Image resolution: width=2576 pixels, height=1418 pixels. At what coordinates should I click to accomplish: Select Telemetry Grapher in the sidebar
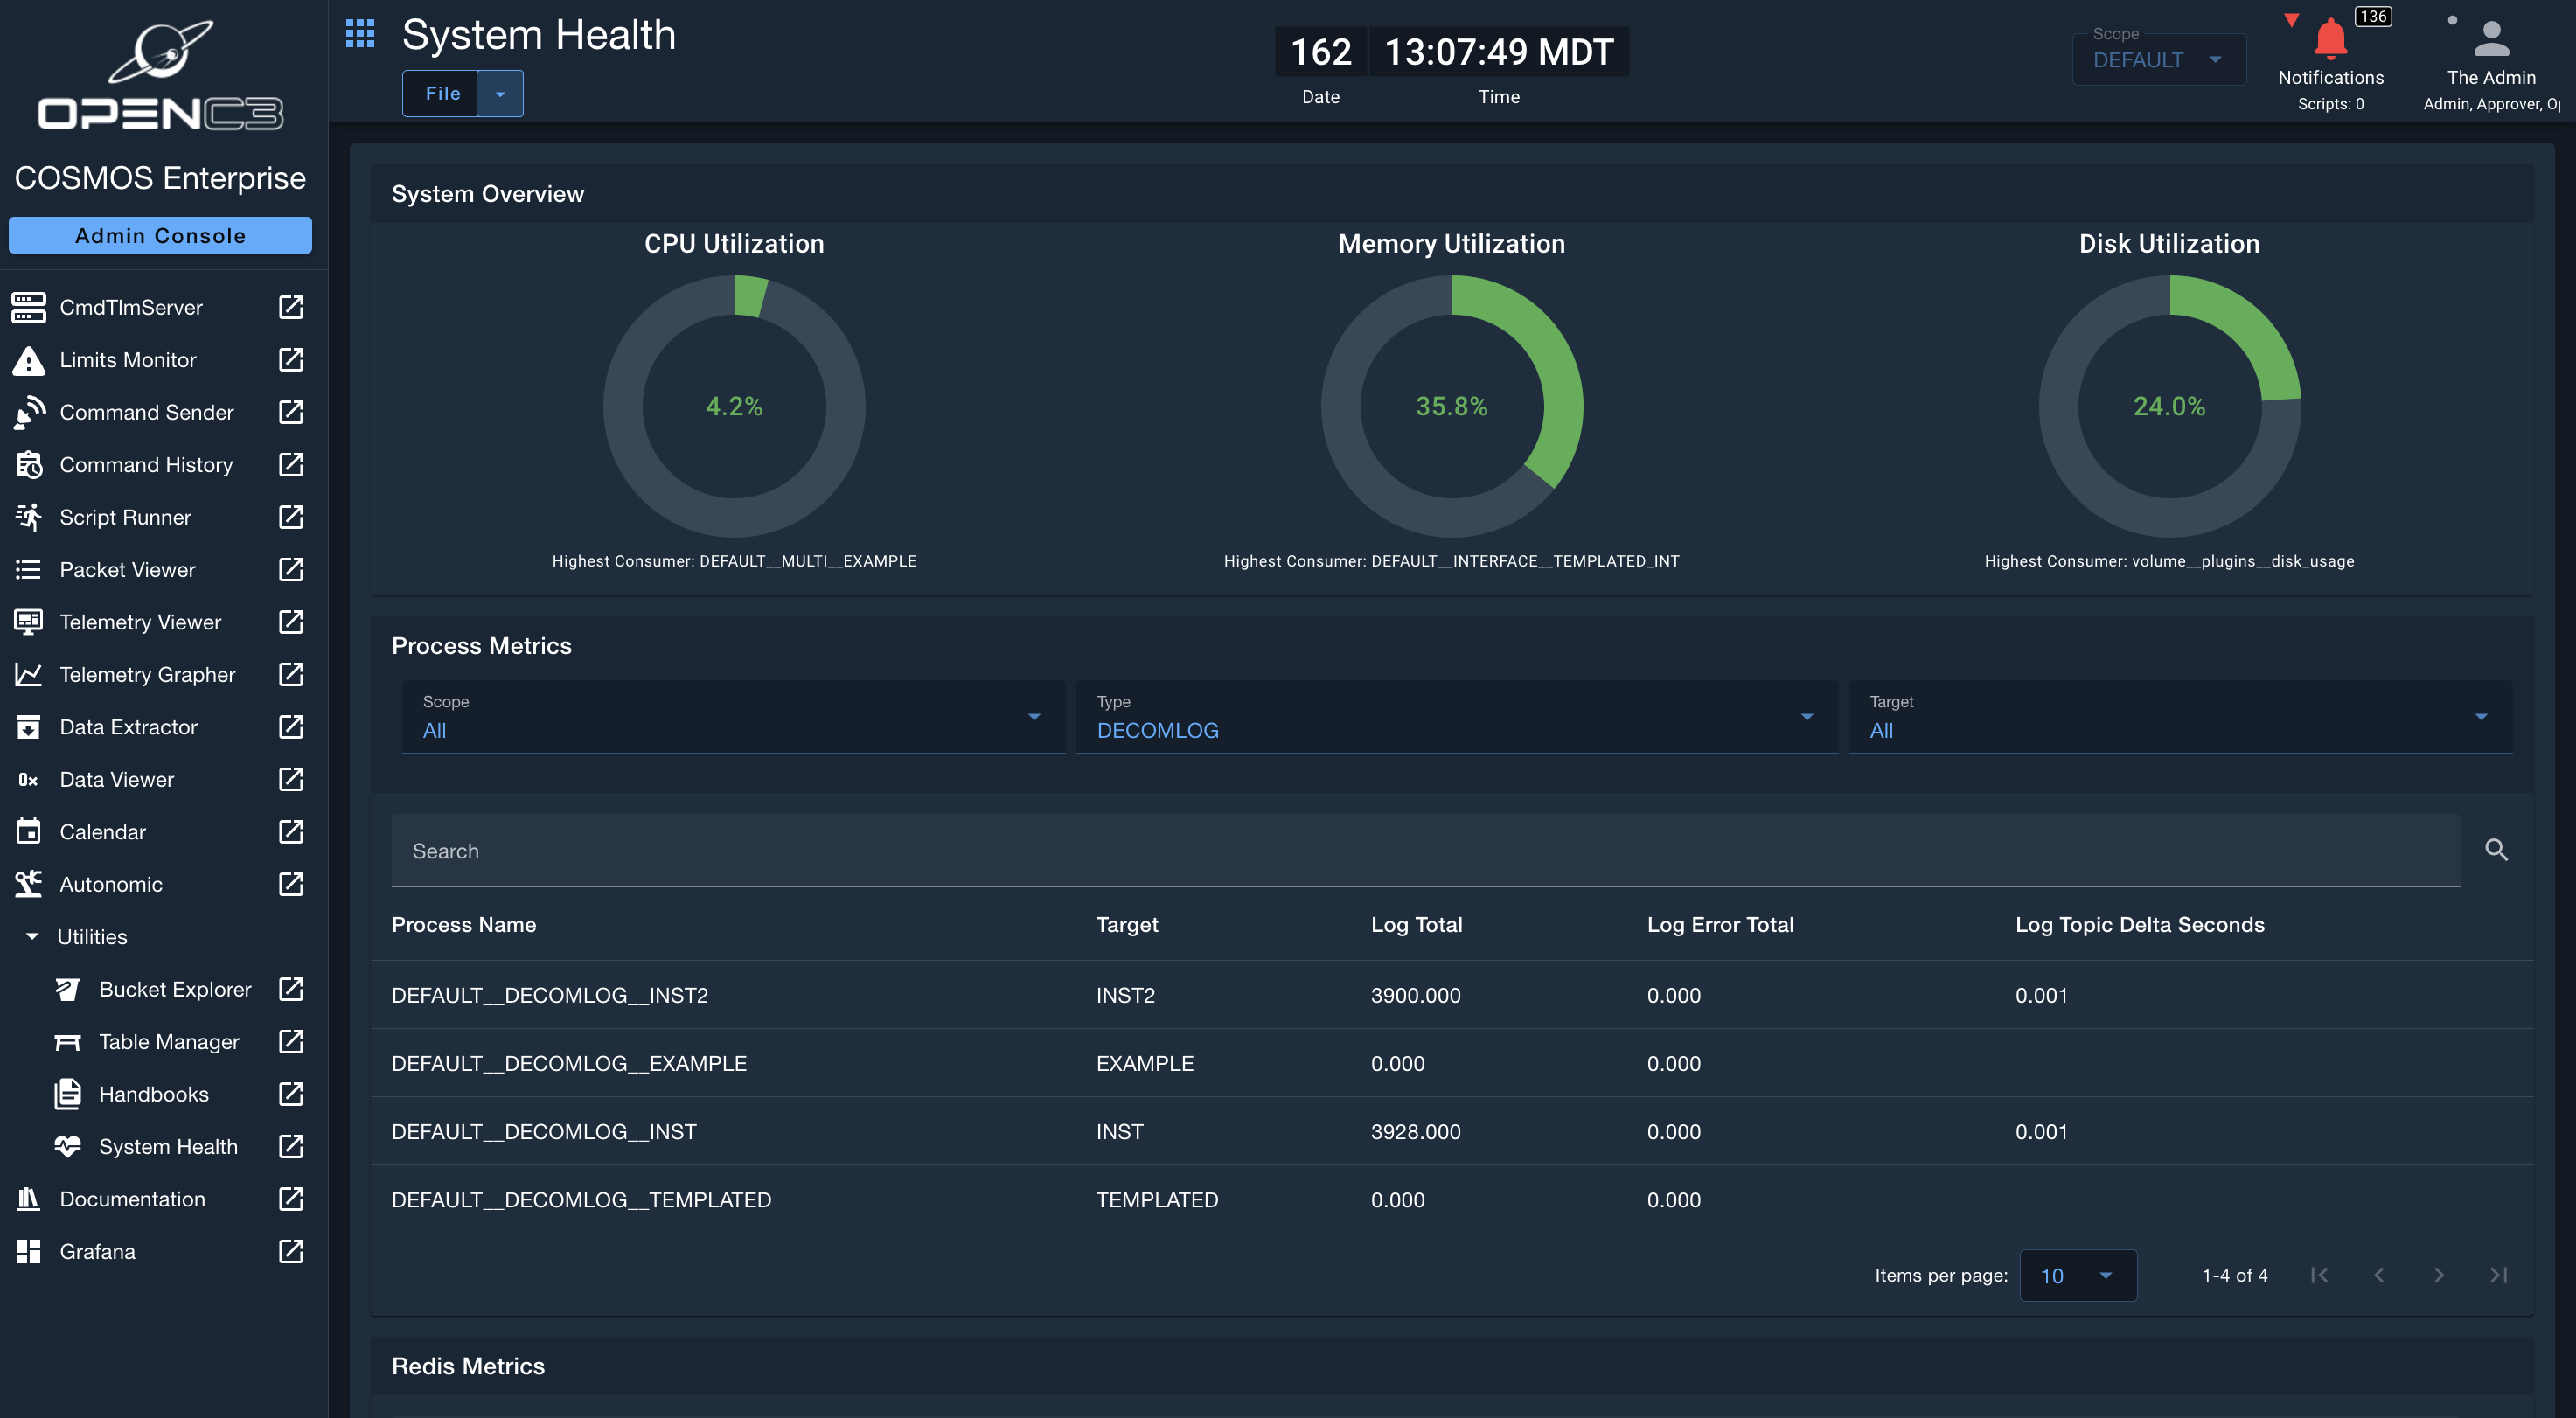tap(147, 674)
